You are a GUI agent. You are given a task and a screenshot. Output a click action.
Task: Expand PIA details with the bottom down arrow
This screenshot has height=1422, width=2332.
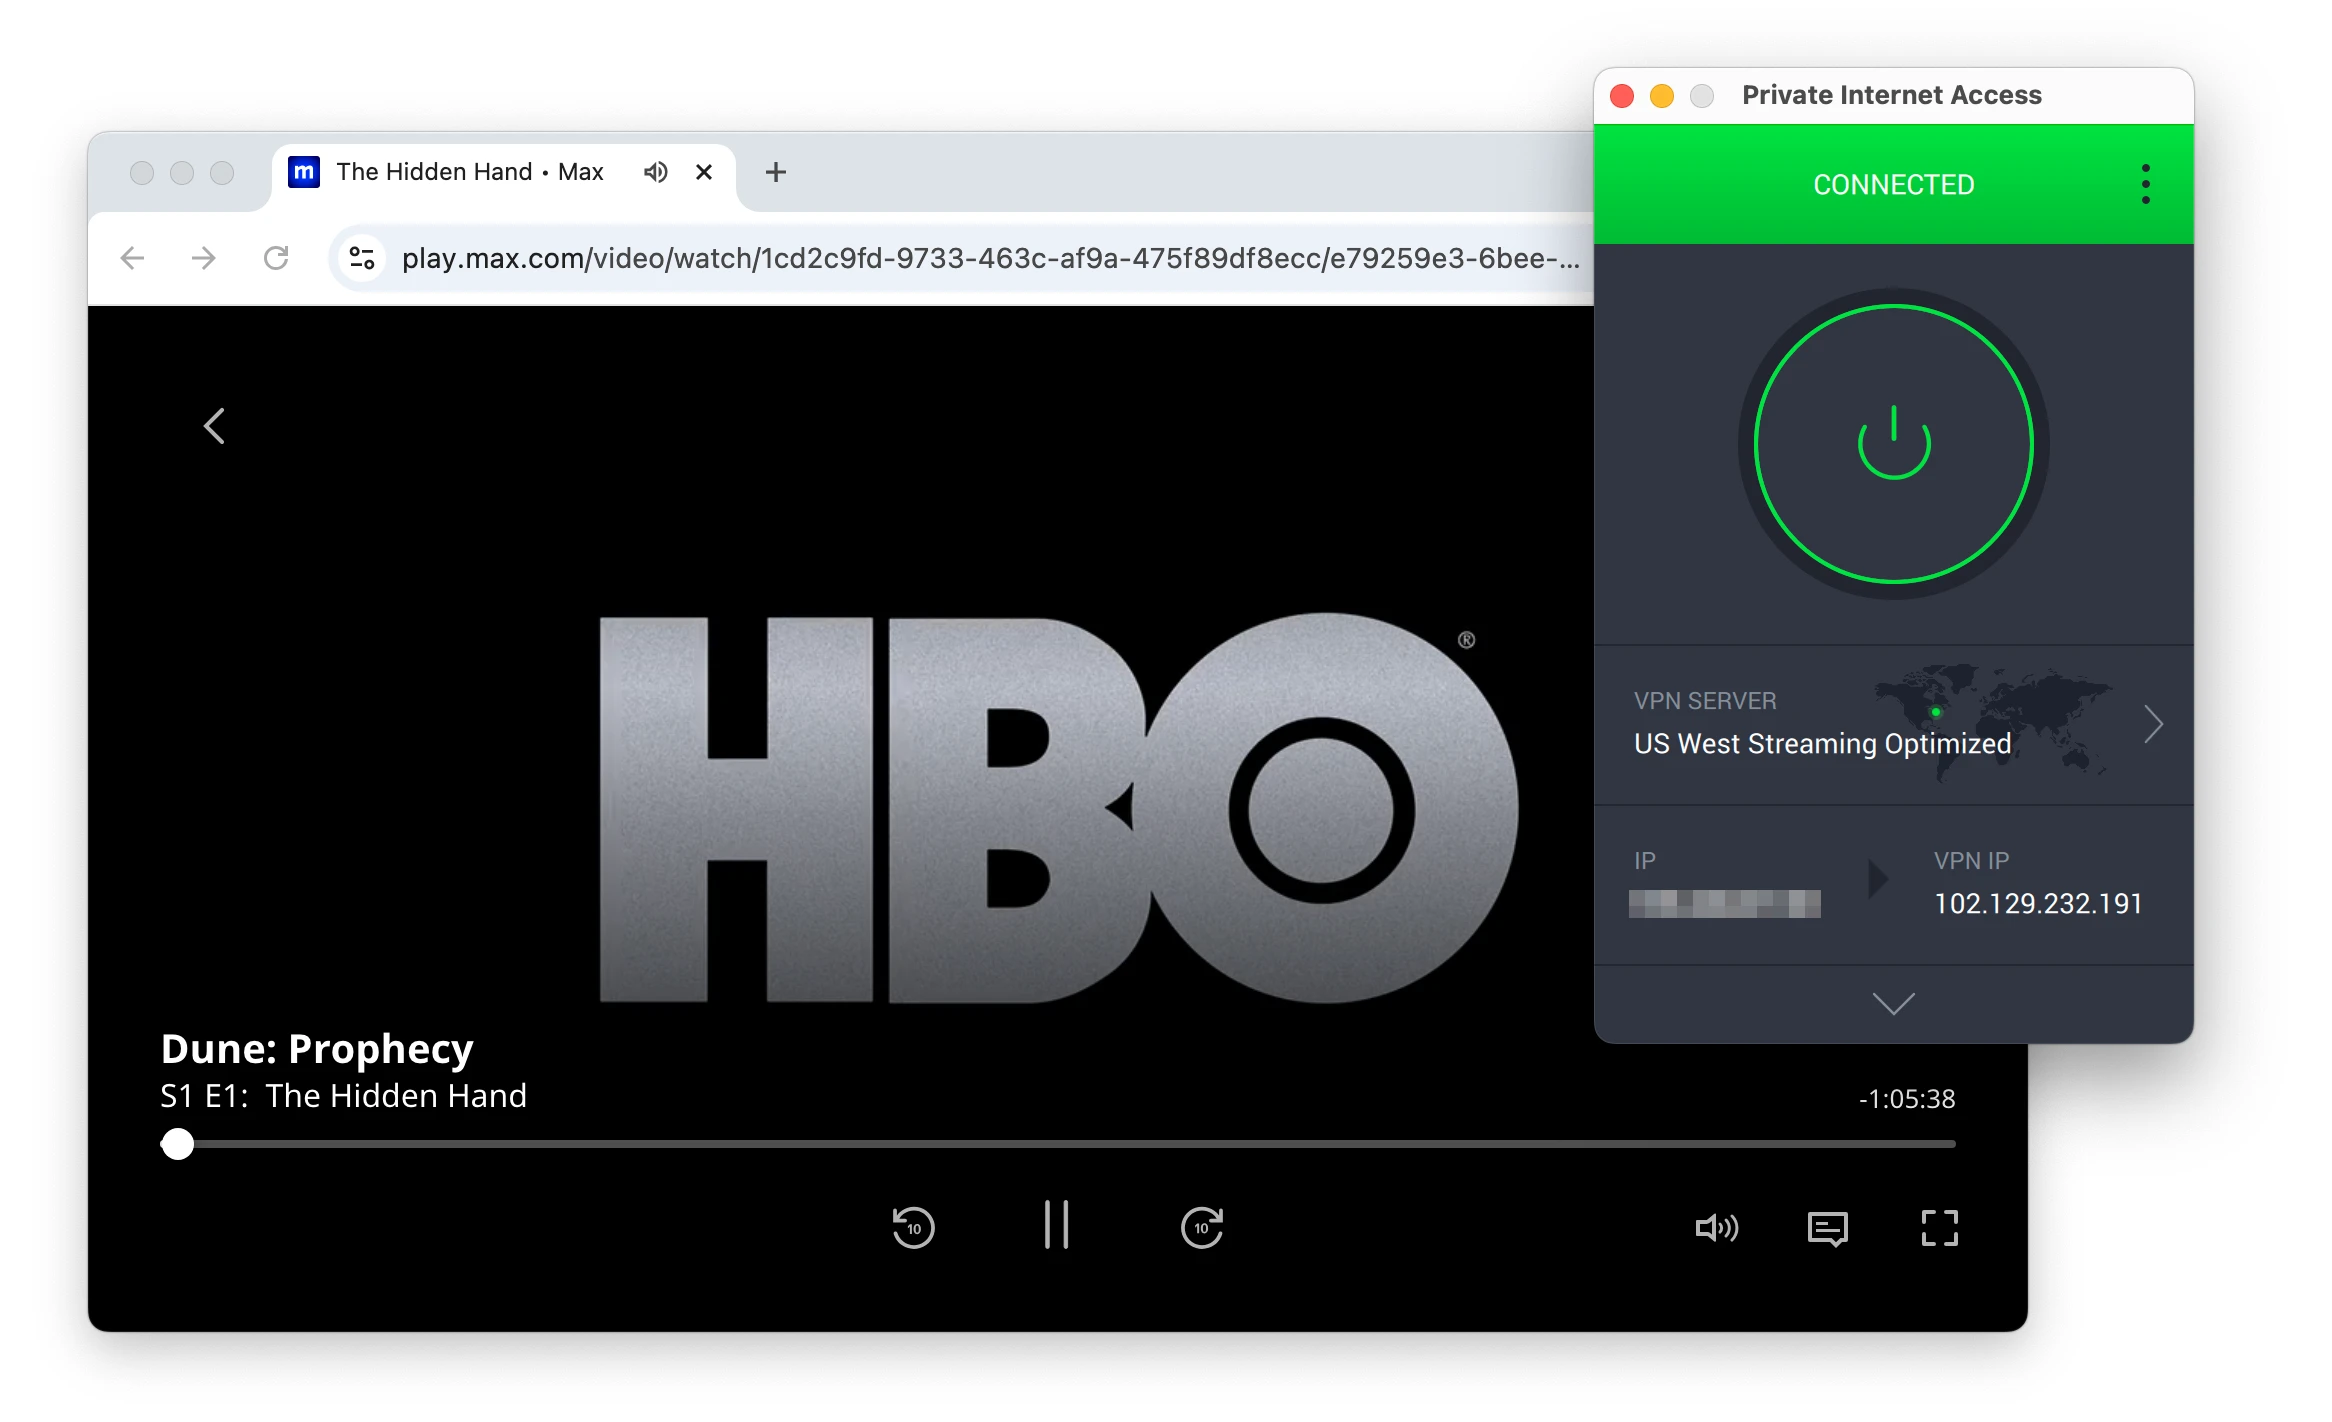tap(1893, 1003)
